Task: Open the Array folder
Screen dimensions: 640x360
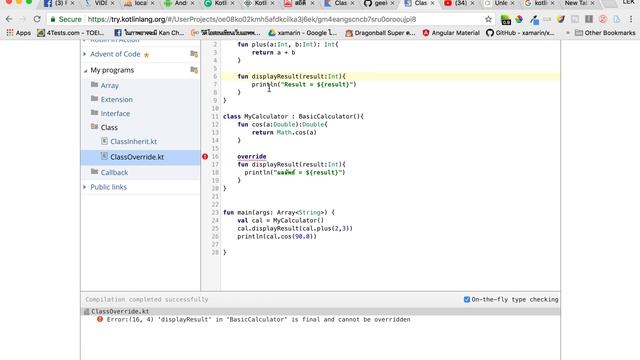Action: click(109, 86)
